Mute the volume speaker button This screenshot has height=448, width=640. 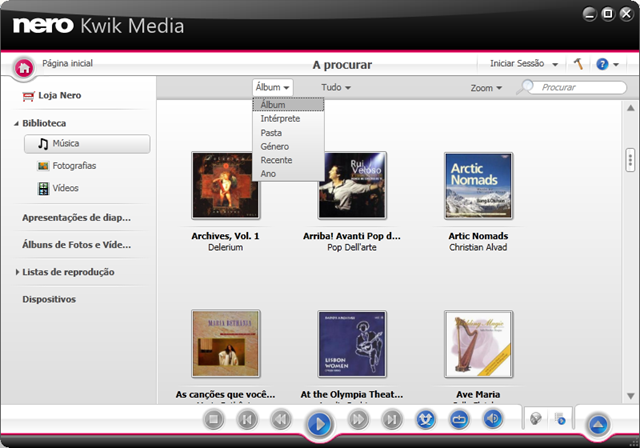(493, 420)
